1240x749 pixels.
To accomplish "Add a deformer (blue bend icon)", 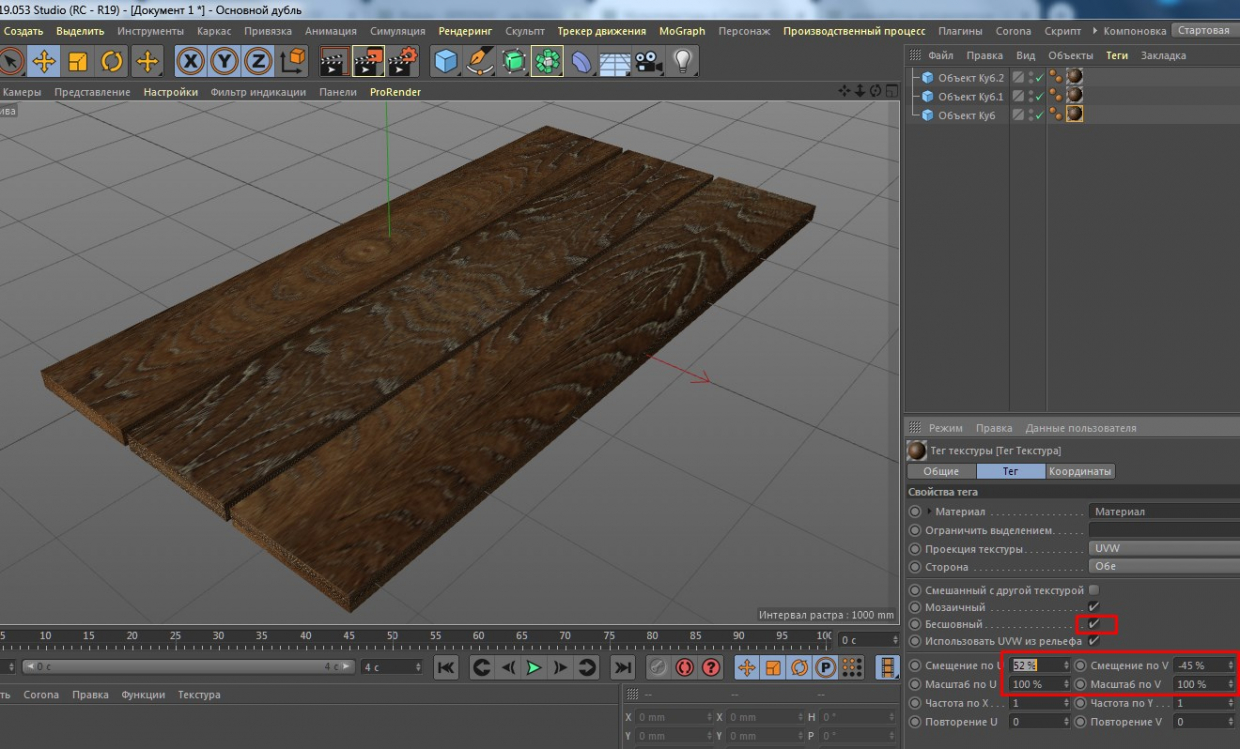I will tap(581, 62).
